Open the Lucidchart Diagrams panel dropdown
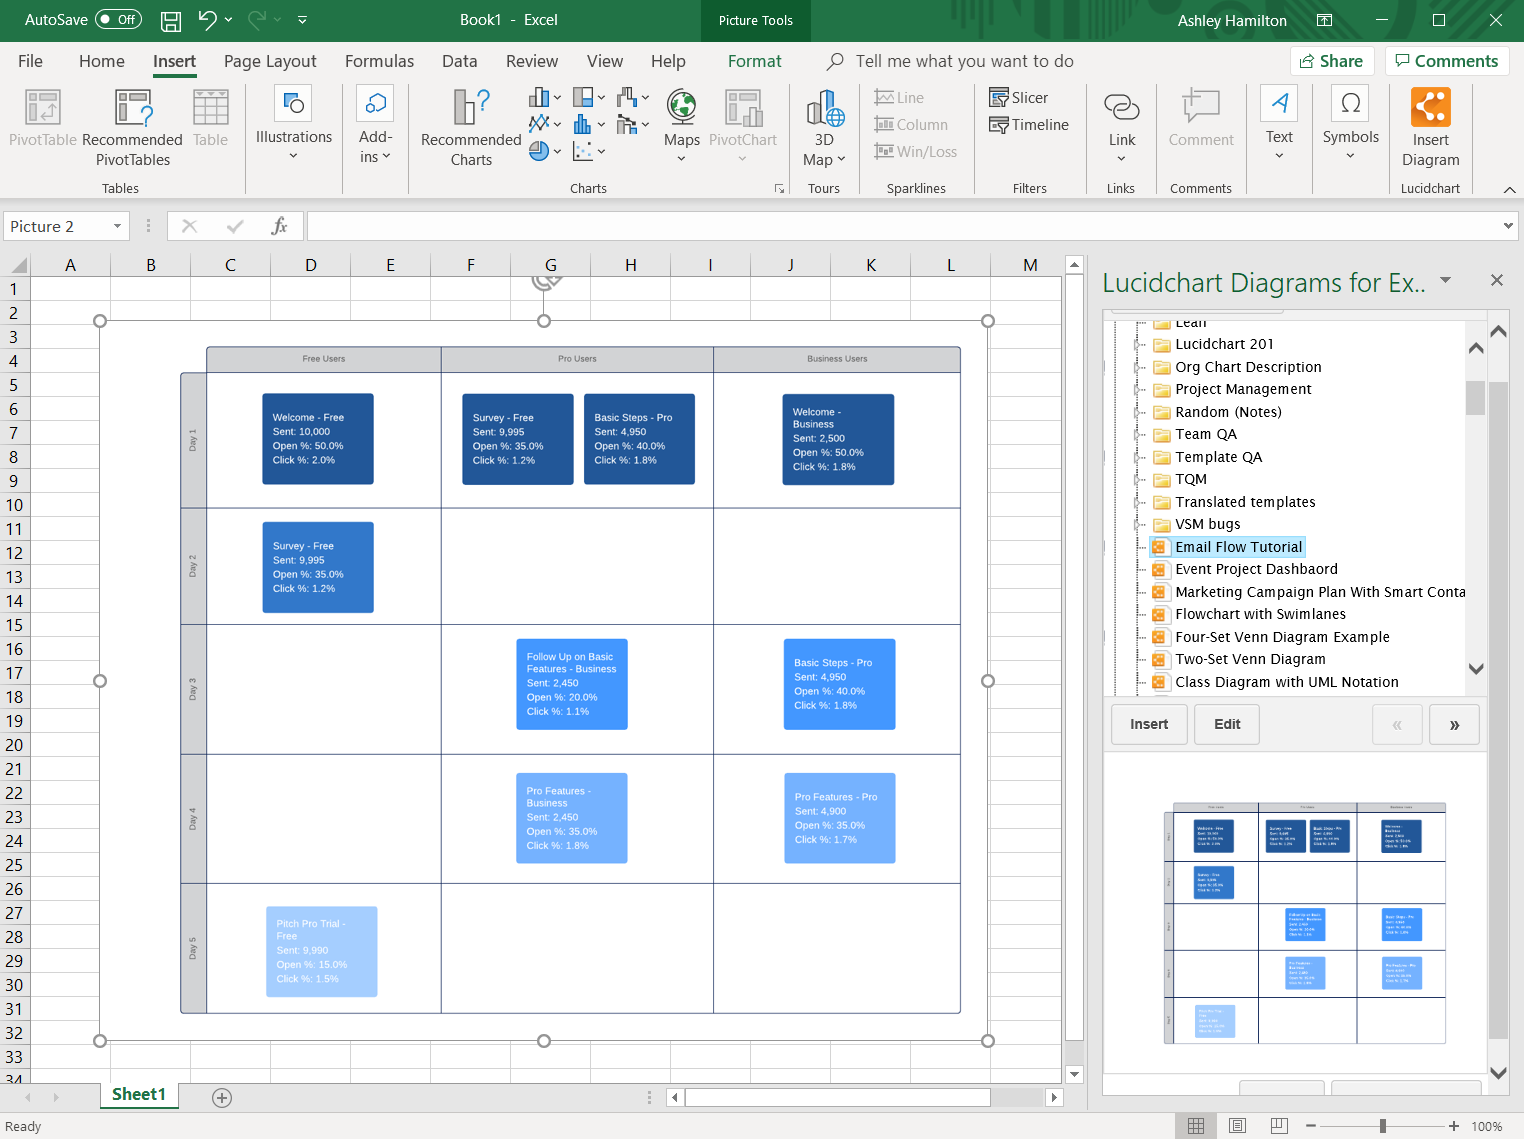Viewport: 1524px width, 1139px height. point(1445,281)
